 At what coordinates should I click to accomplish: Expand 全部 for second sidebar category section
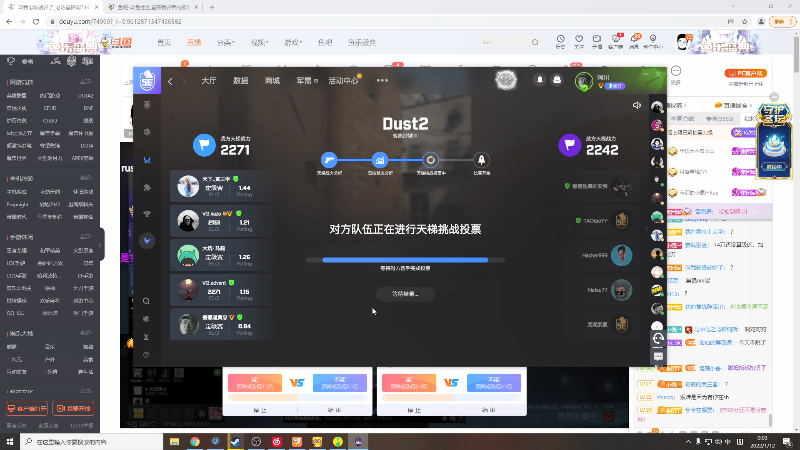point(86,178)
